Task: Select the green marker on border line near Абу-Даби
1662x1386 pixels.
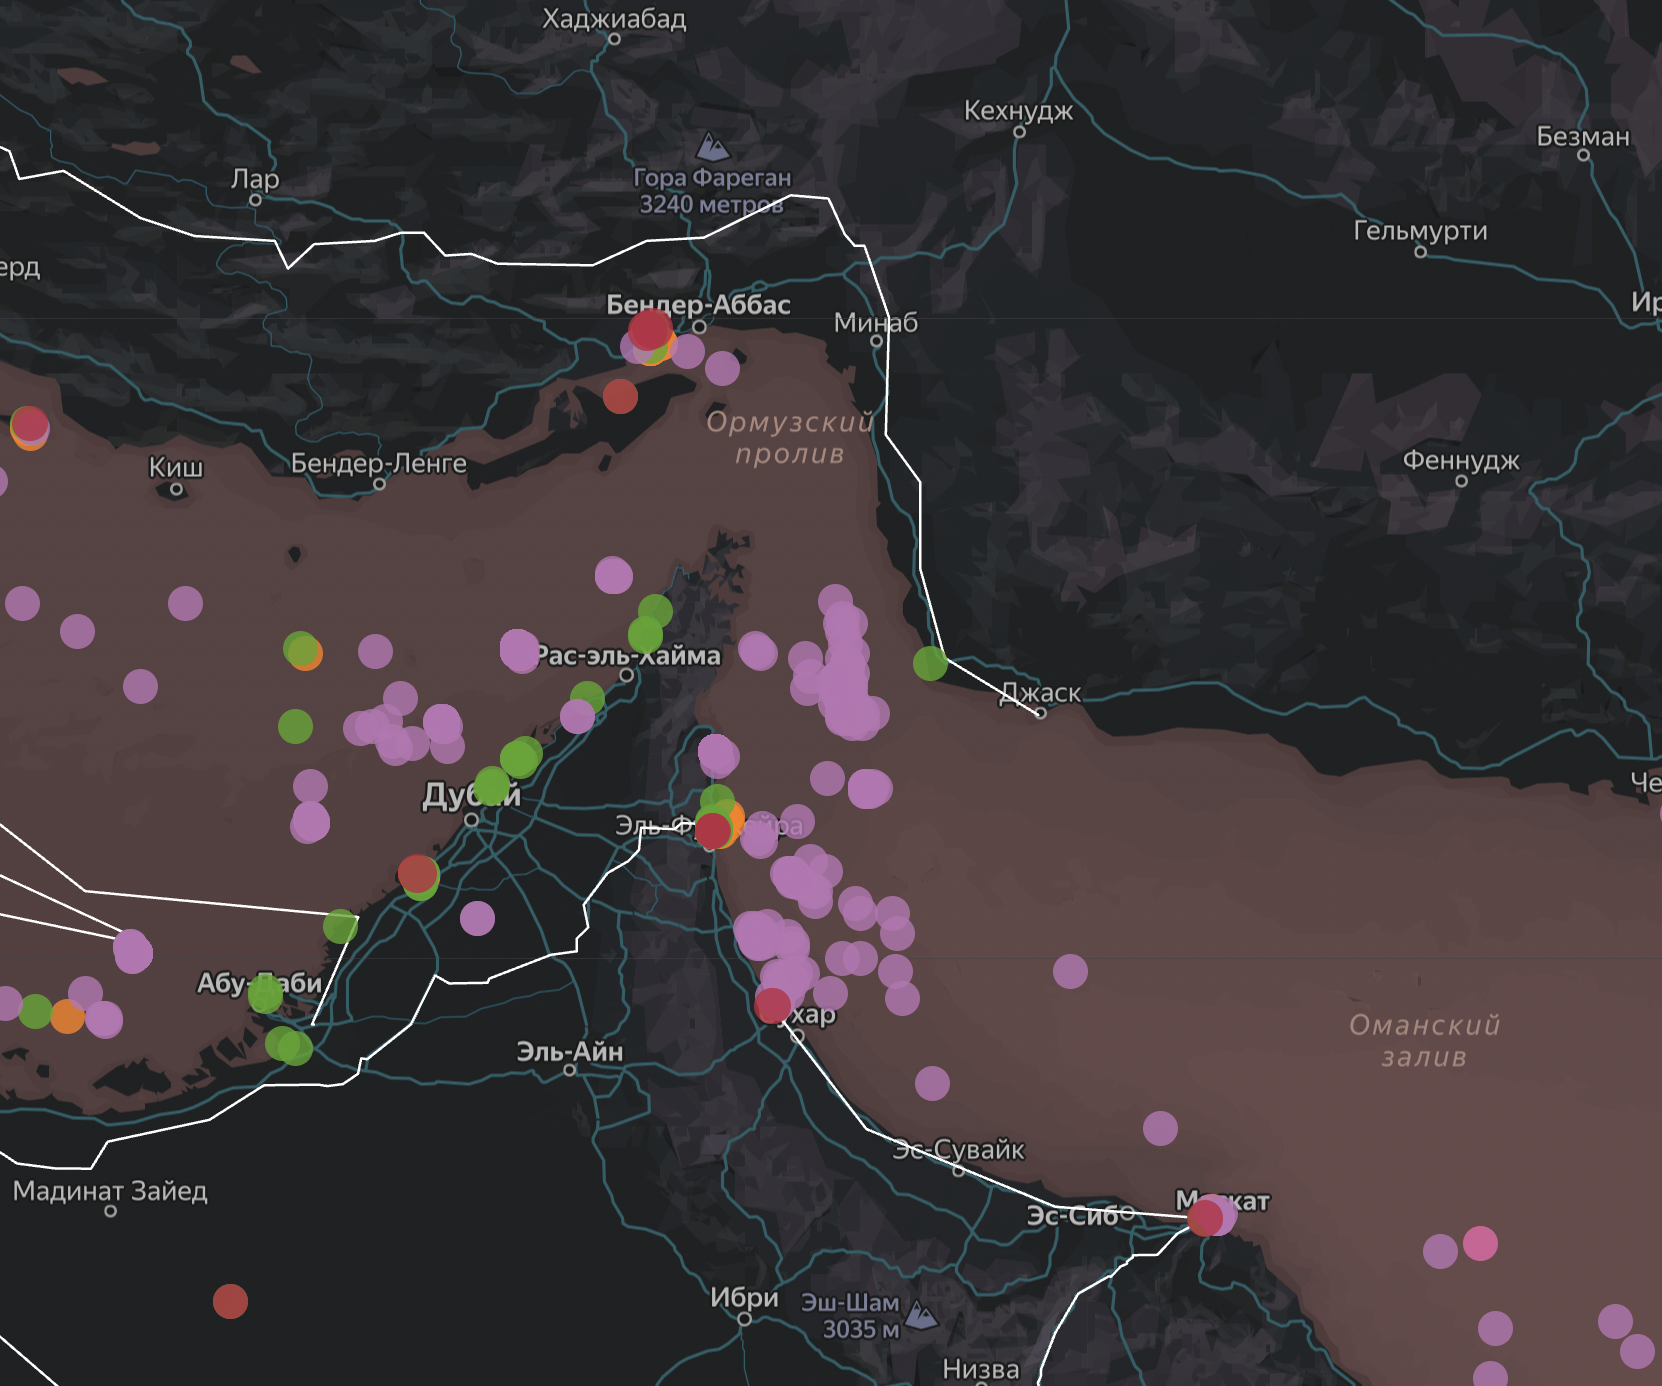Action: 340,926
